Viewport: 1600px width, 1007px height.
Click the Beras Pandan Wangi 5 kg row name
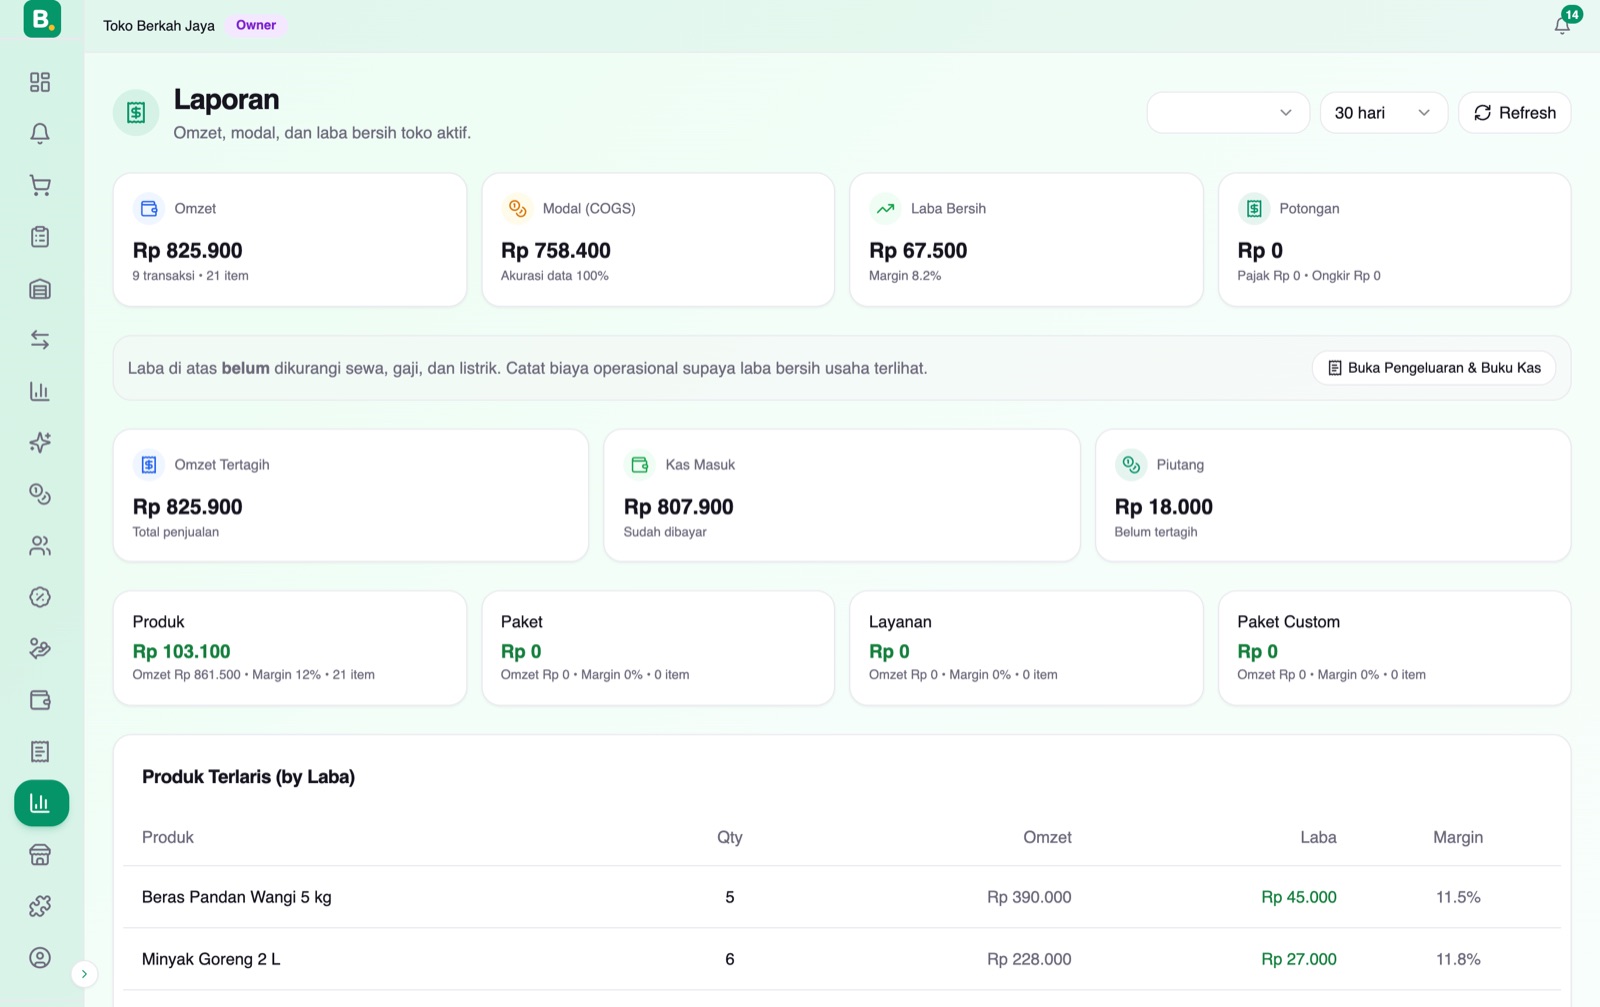pyautogui.click(x=236, y=897)
